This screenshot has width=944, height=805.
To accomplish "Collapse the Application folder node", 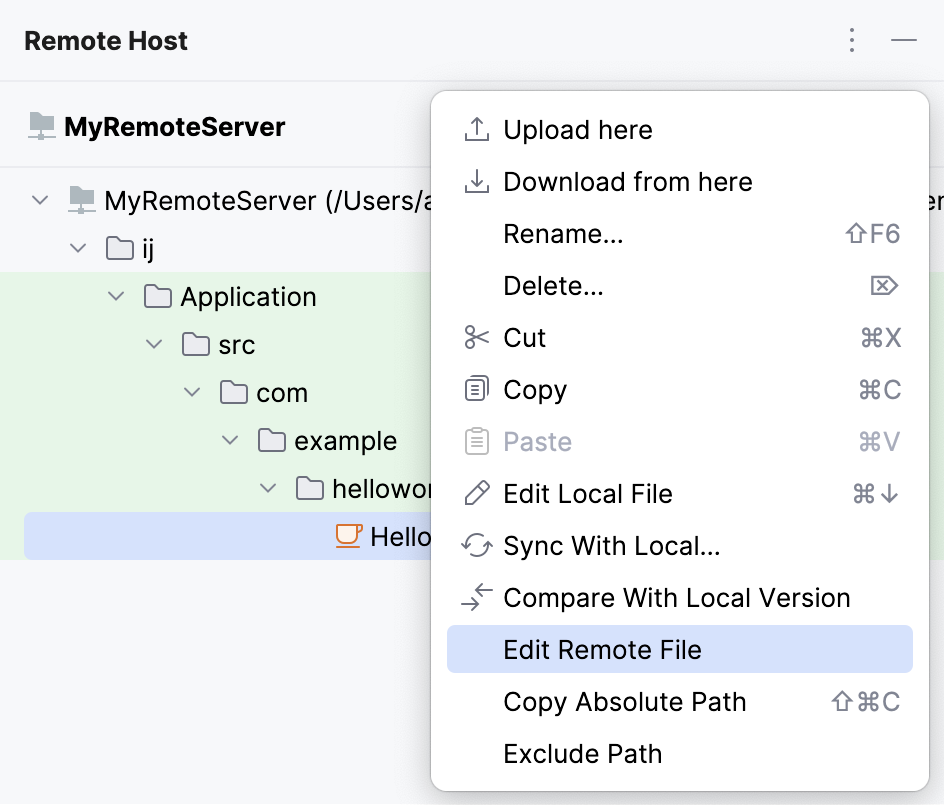I will click(116, 296).
